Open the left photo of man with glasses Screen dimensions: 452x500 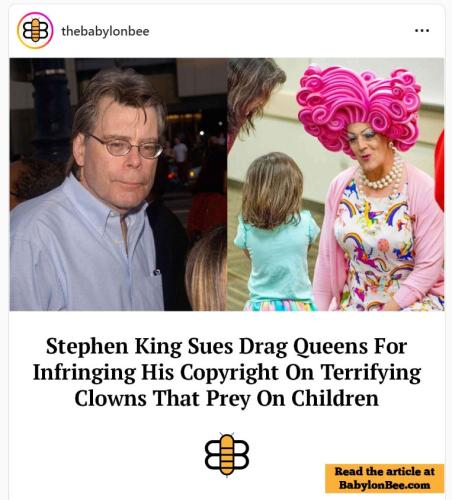click(x=118, y=184)
